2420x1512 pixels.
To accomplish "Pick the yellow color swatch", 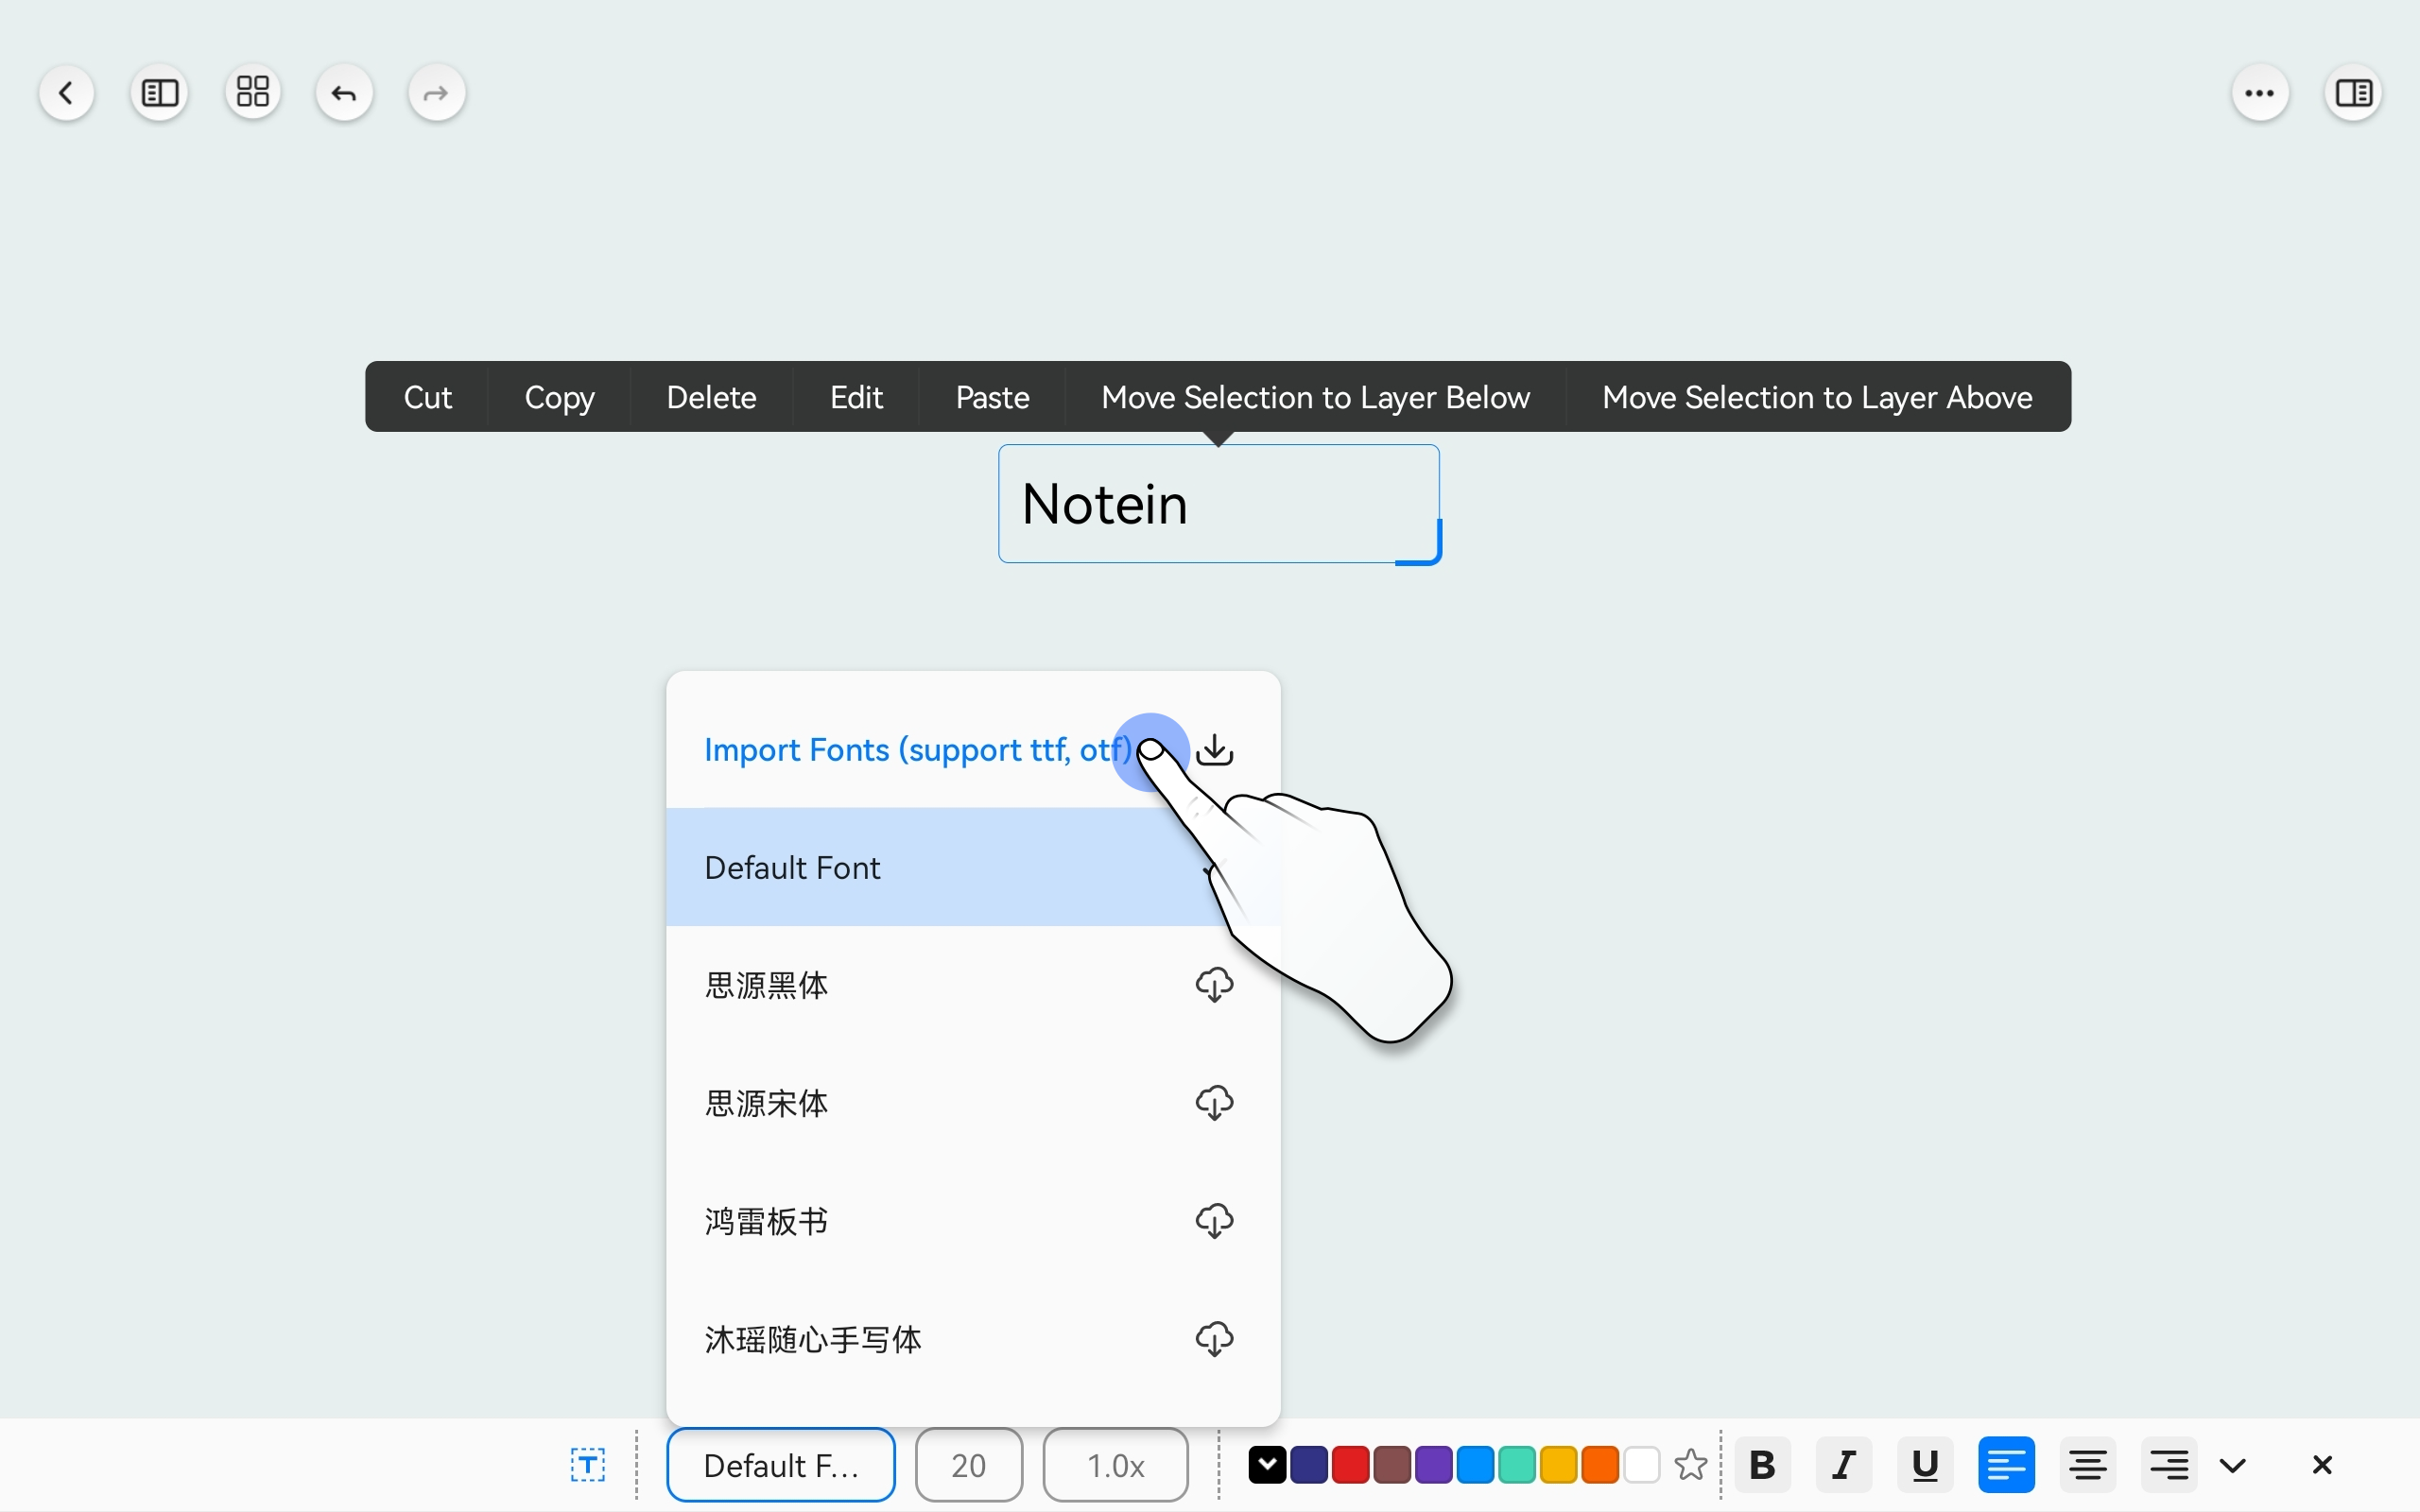I will coord(1558,1465).
